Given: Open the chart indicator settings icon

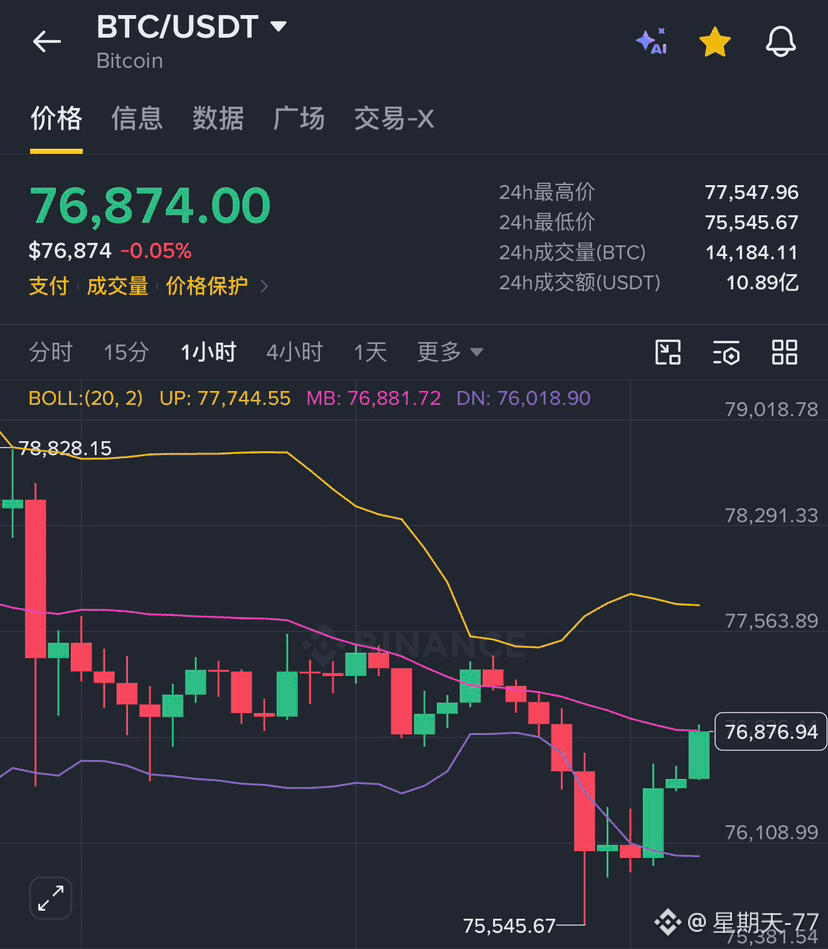Looking at the screenshot, I should tap(726, 352).
